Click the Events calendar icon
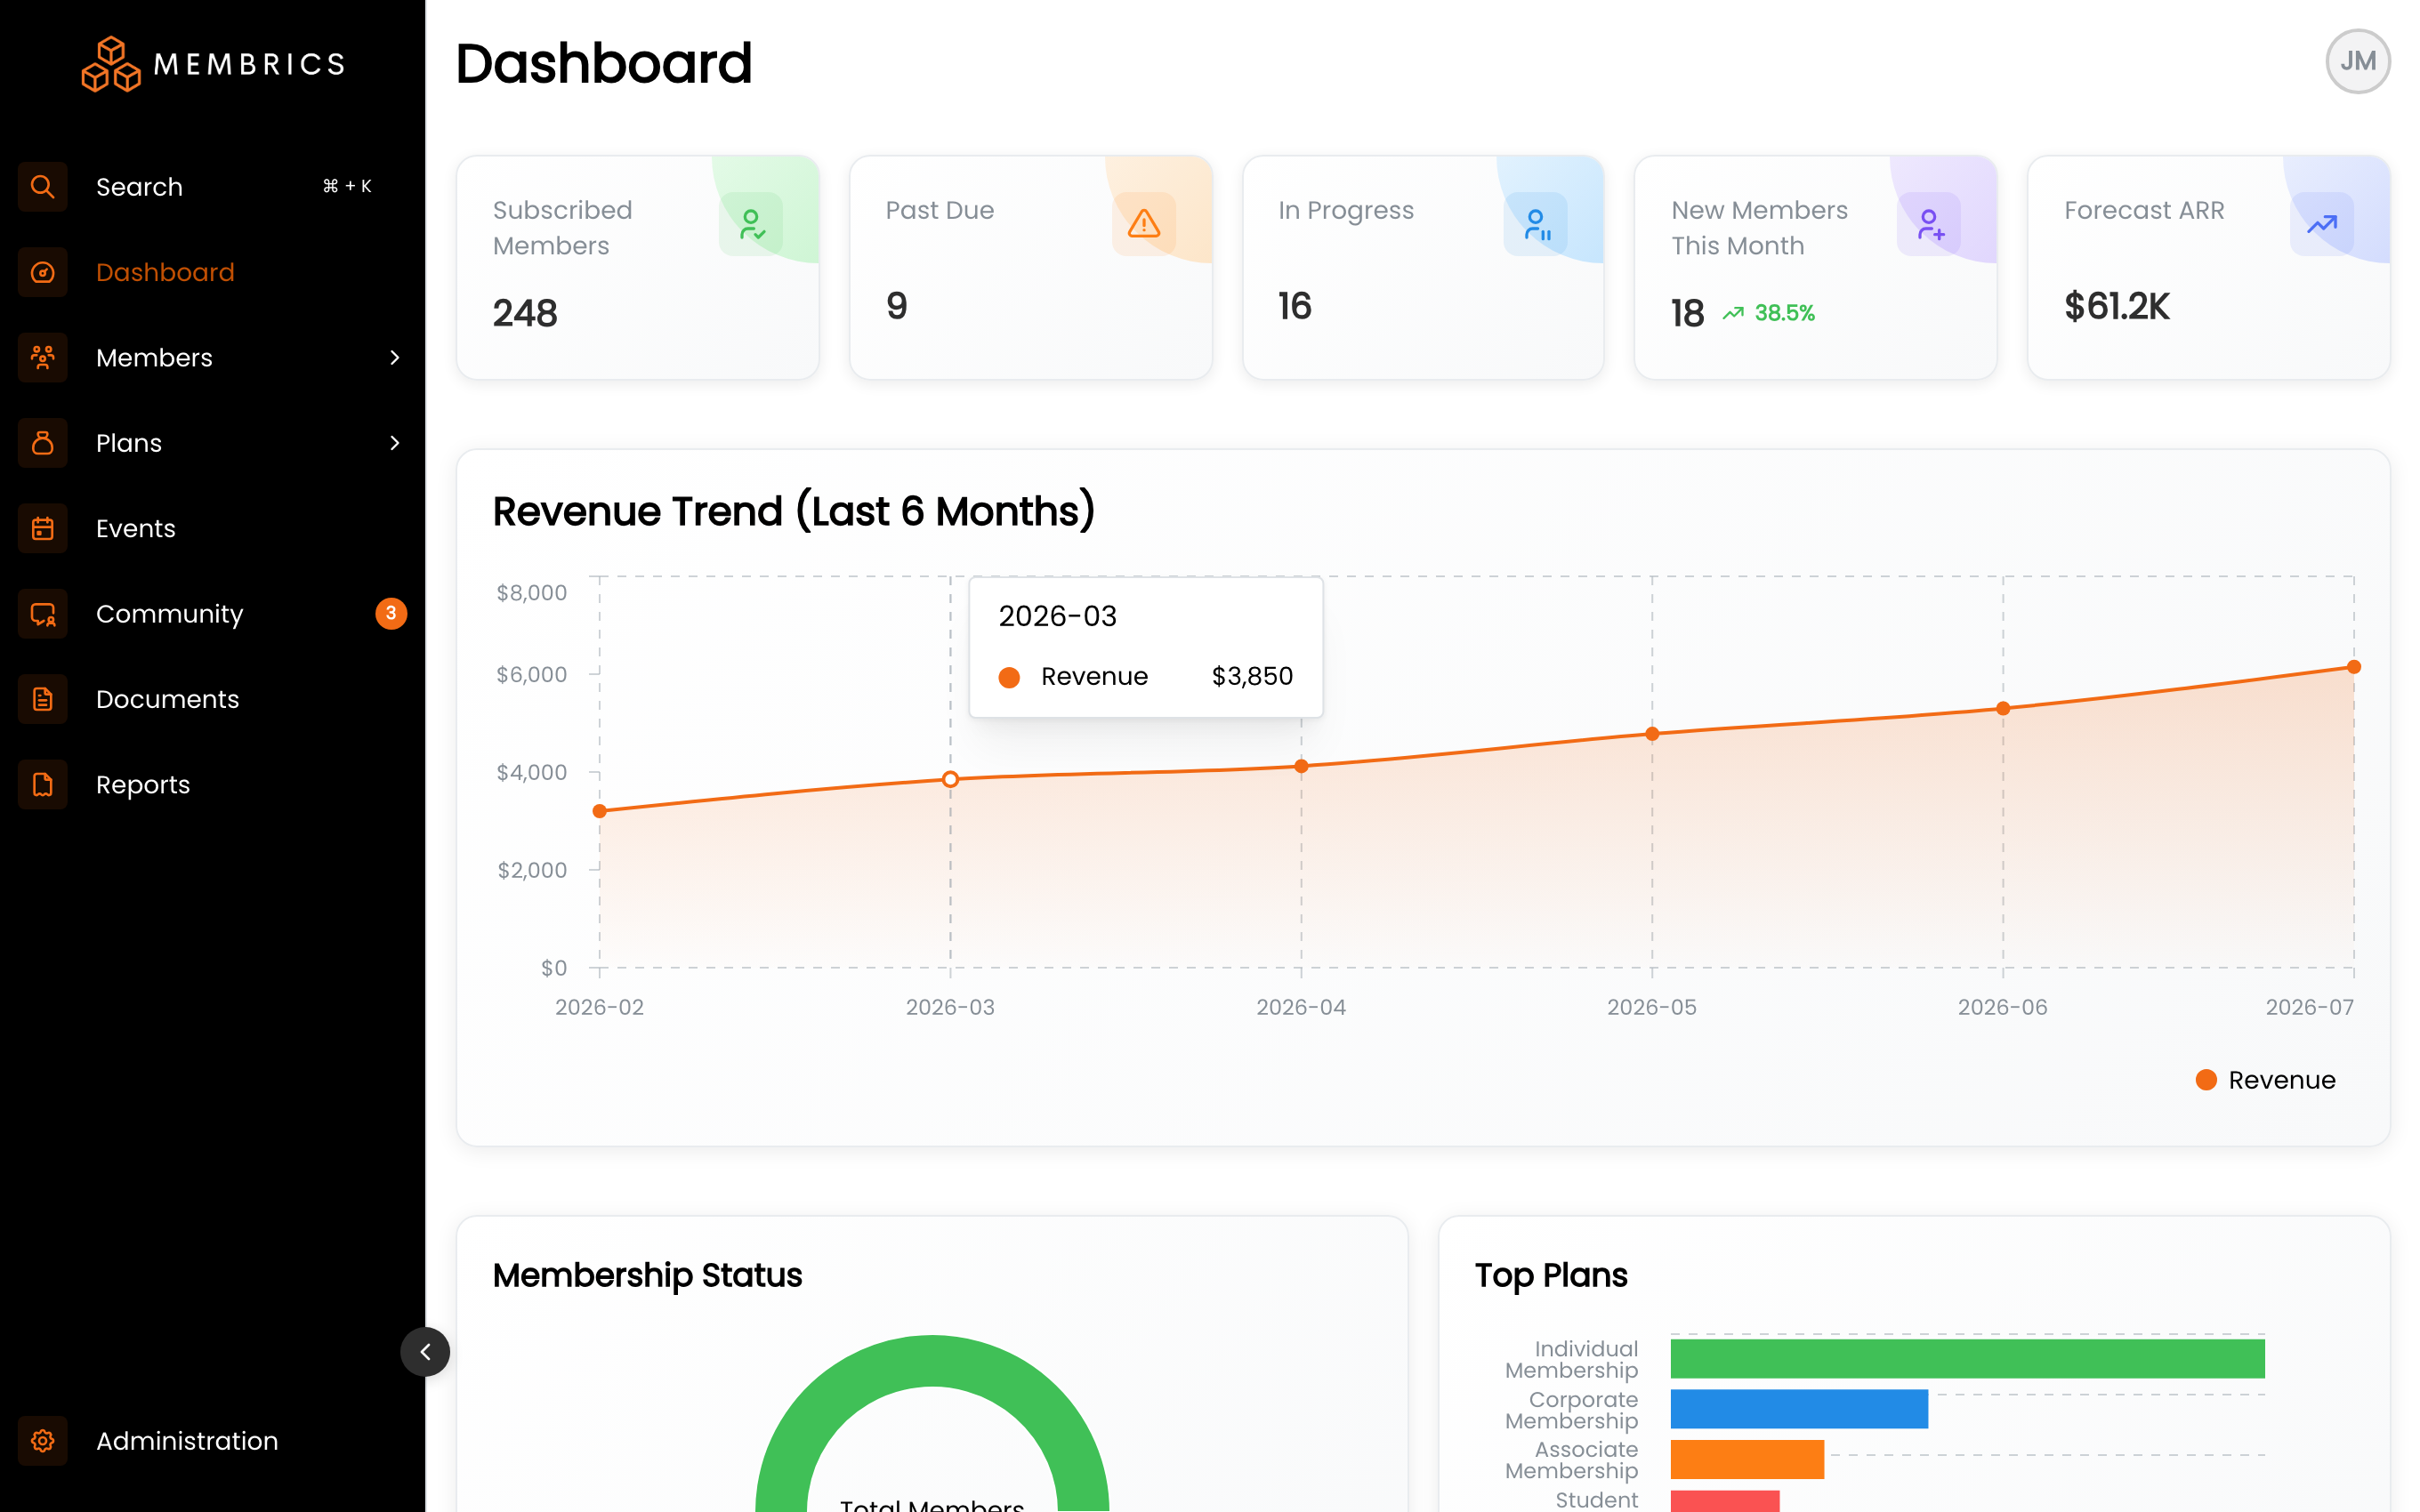The height and width of the screenshot is (1512, 2420). point(42,528)
